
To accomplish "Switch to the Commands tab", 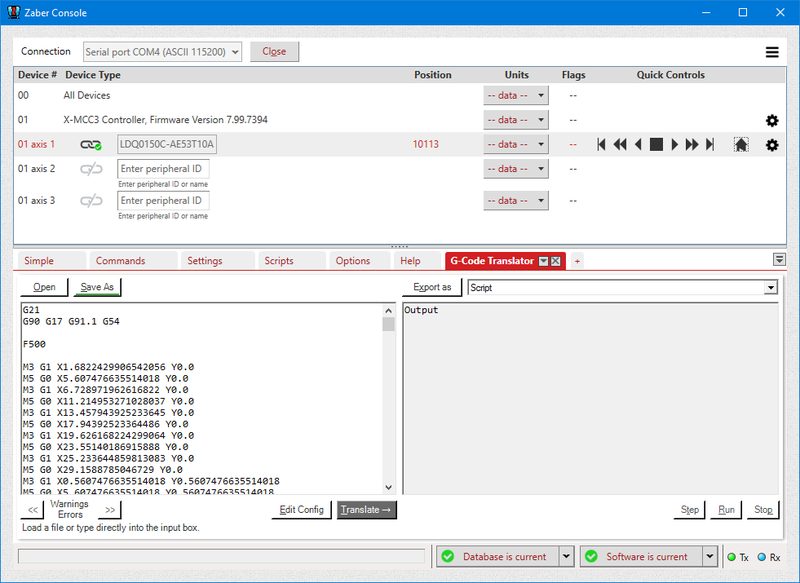I will pyautogui.click(x=134, y=261).
